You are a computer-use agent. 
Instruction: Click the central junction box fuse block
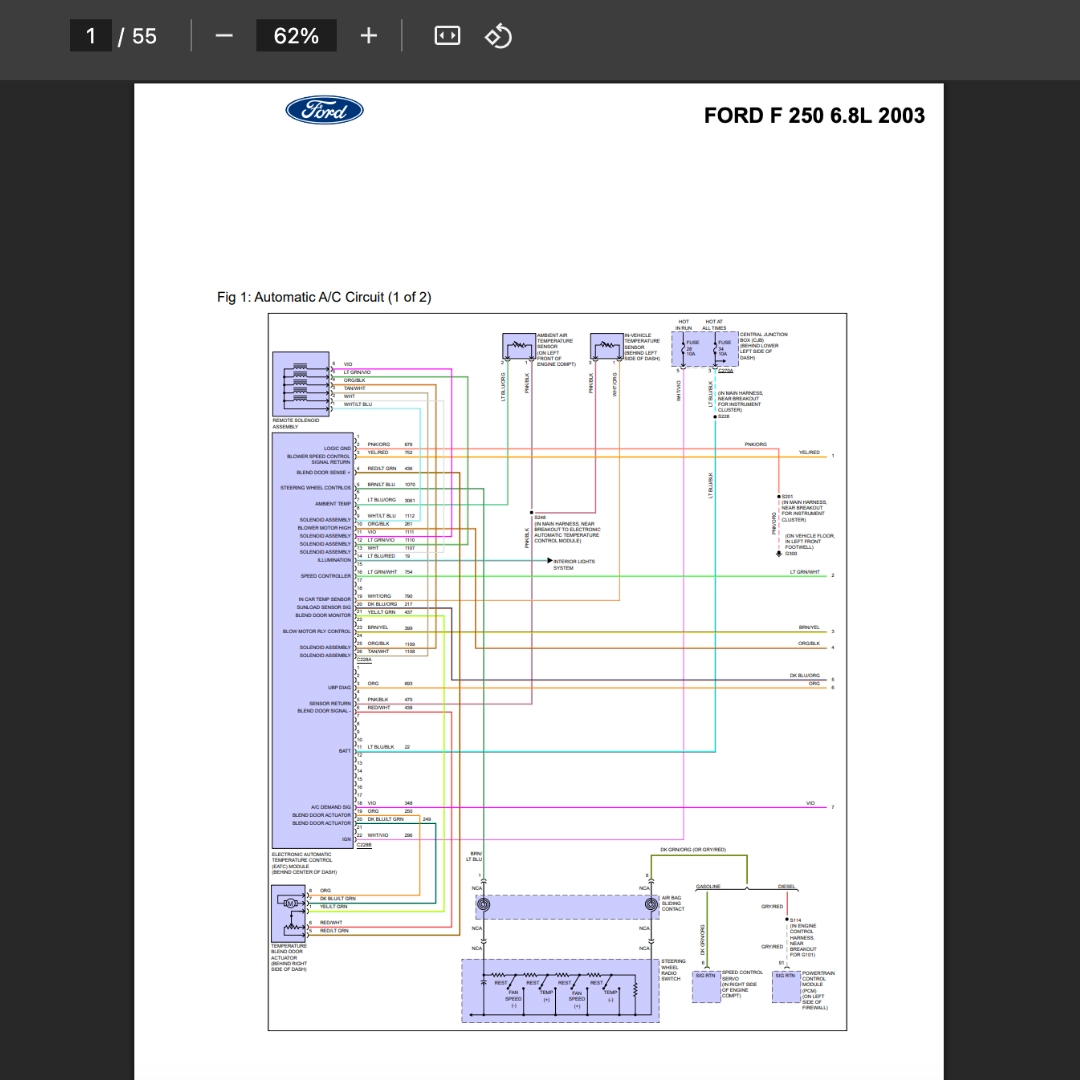coord(705,349)
